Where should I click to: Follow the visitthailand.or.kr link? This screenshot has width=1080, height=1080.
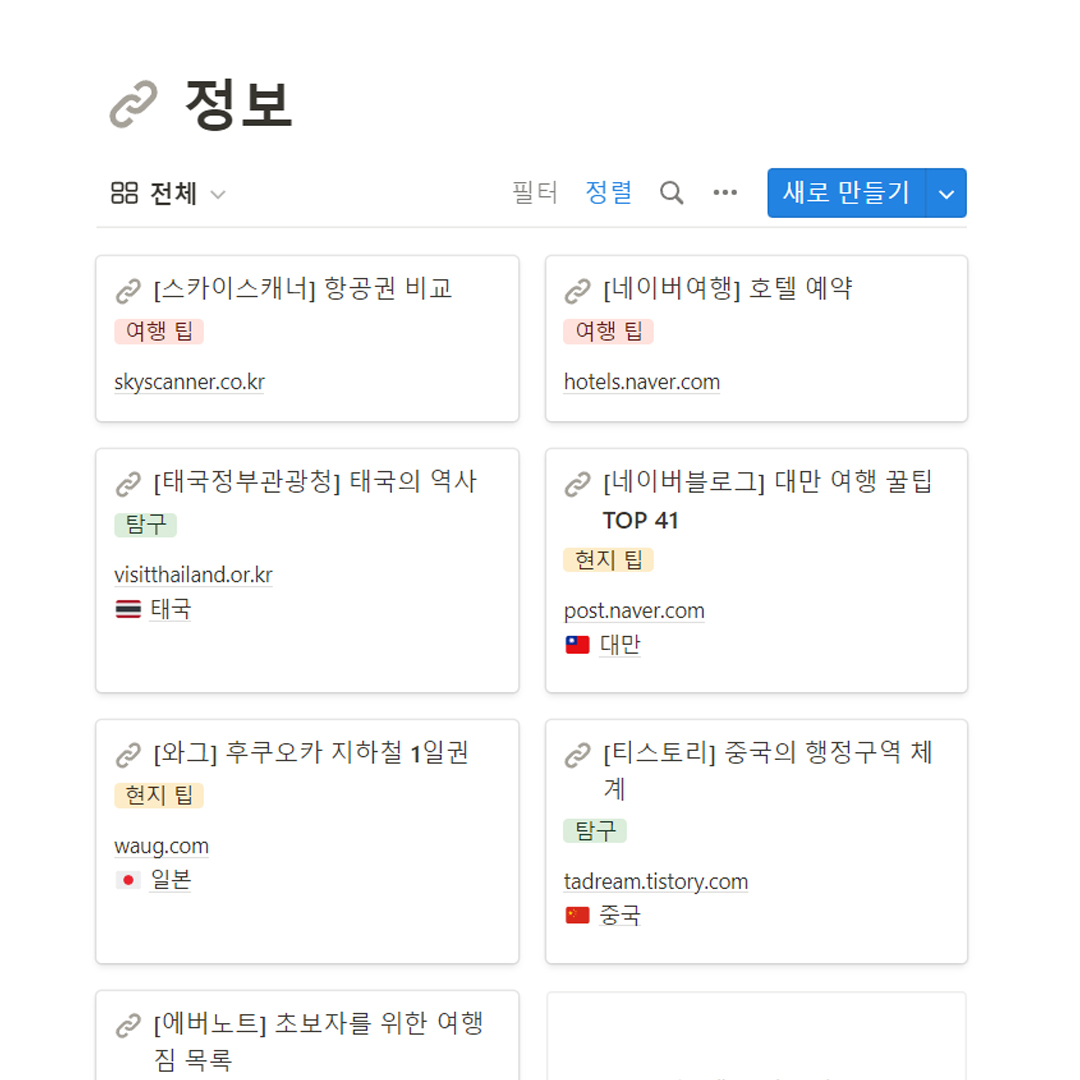point(193,575)
